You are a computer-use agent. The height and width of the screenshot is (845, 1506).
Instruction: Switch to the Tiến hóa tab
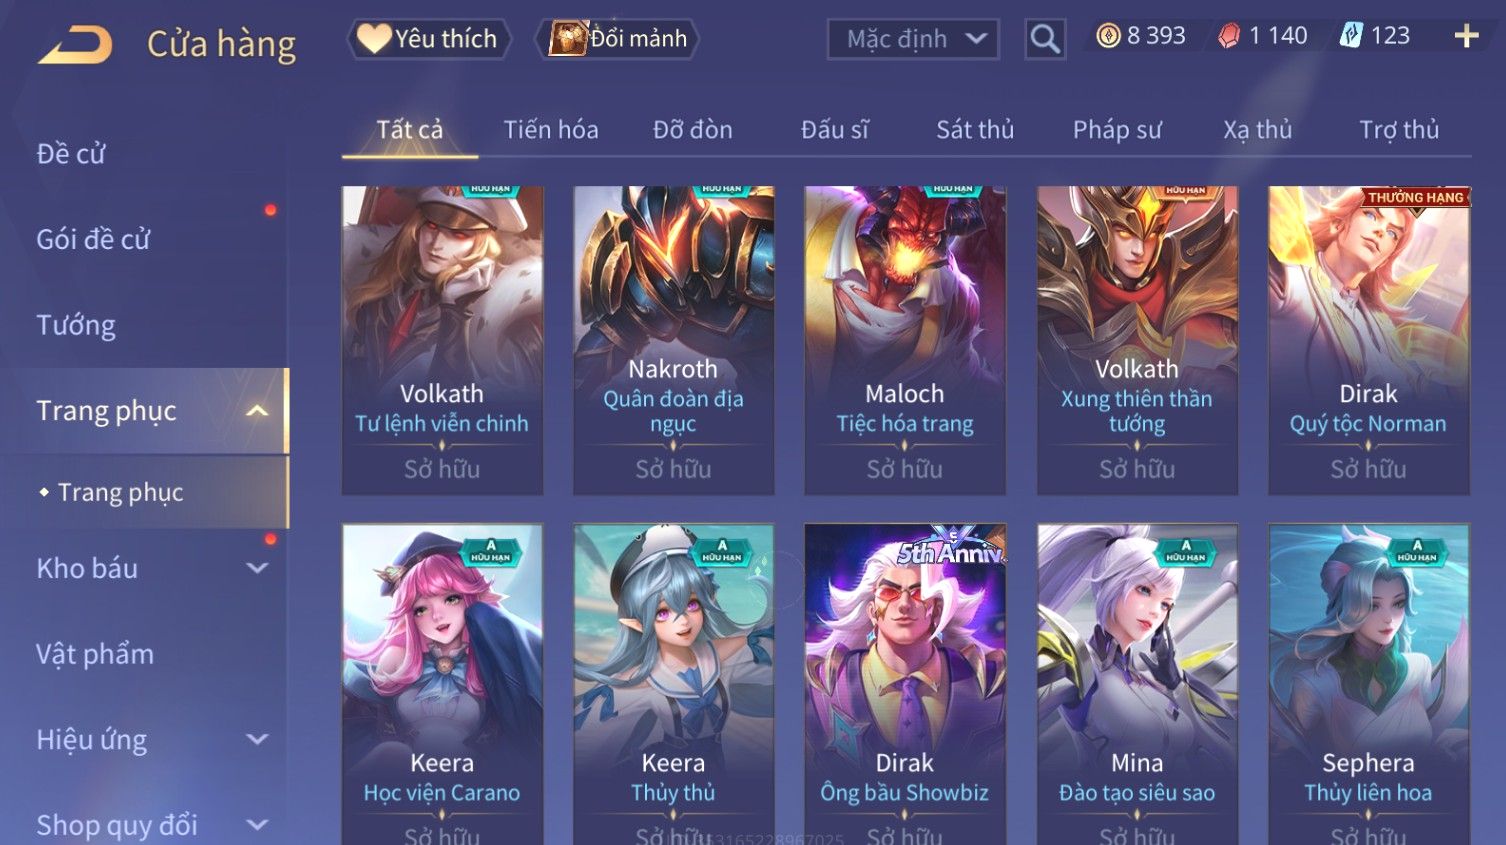(x=551, y=130)
